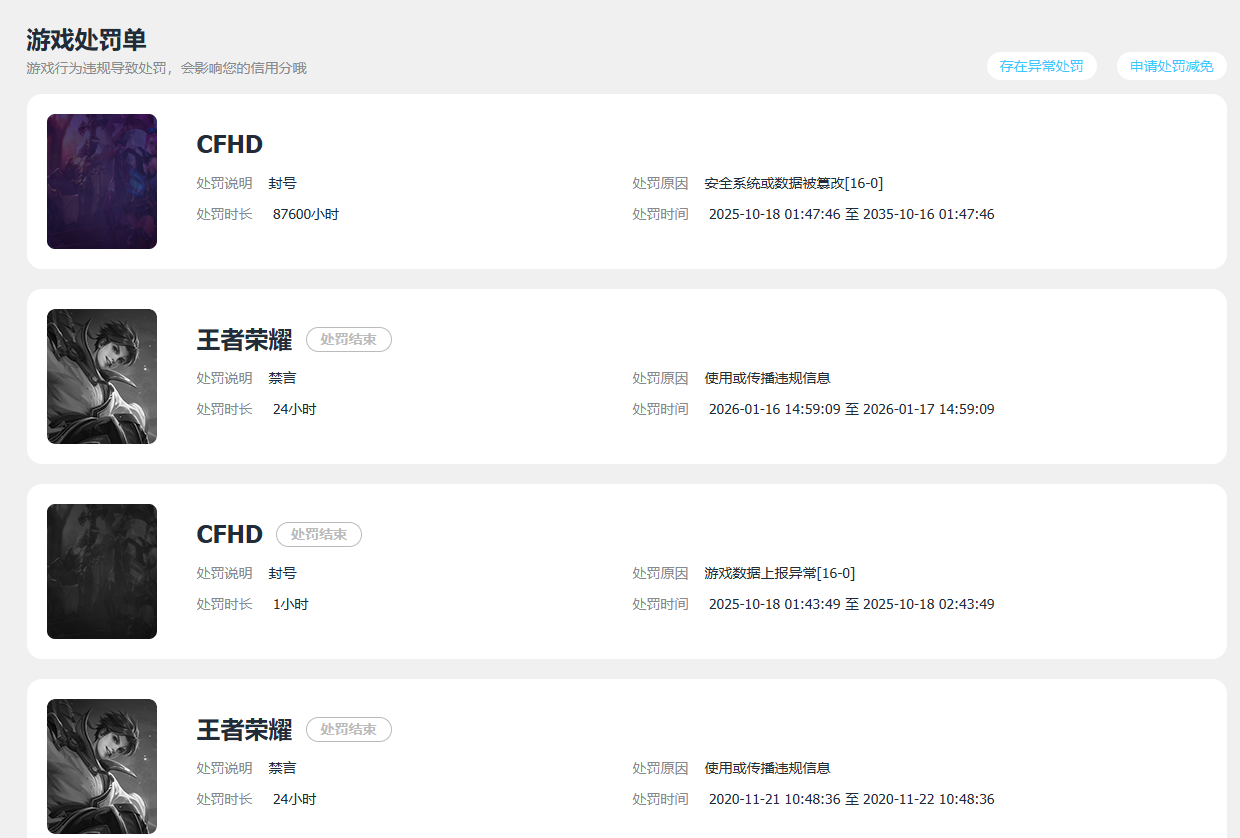The height and width of the screenshot is (838, 1240).
Task: Click 处罚结束 badge on the 2020 王者荣耀 card
Action: (349, 729)
